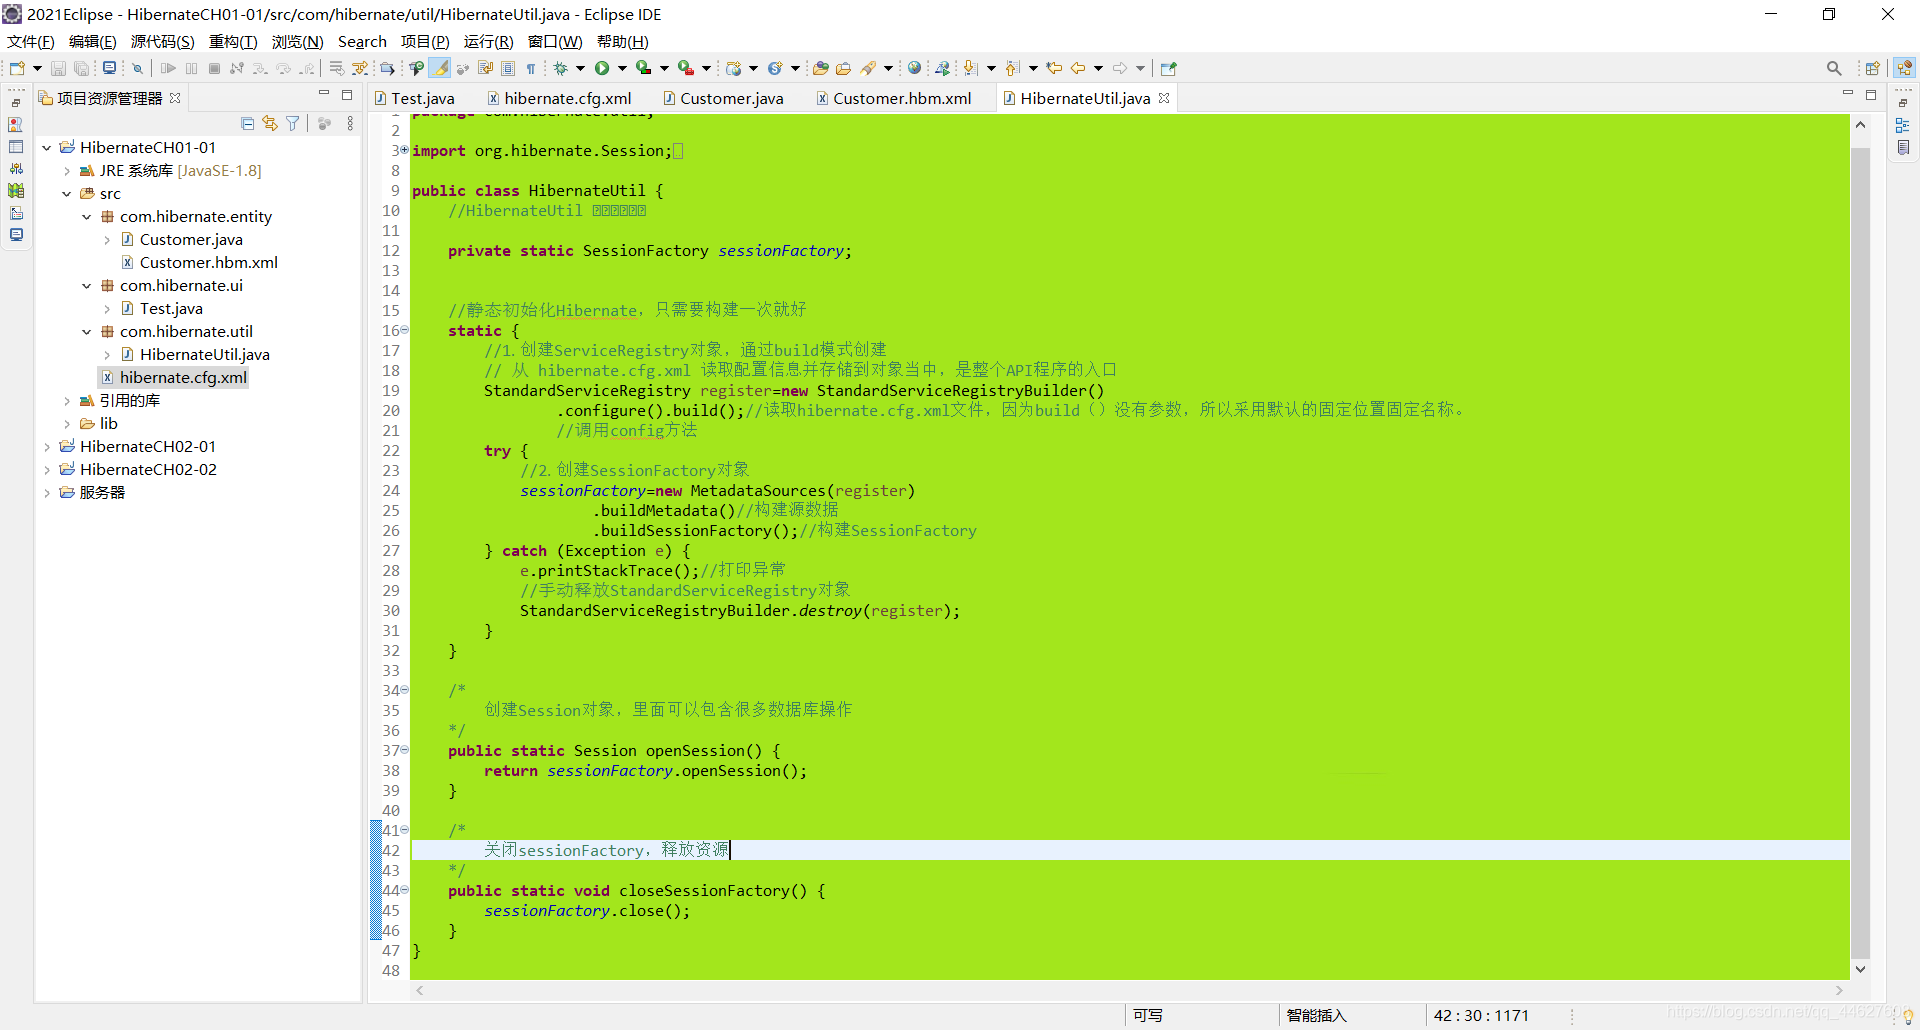Click the Last Edit Location icon
This screenshot has height=1030, width=1920.
coord(1054,68)
